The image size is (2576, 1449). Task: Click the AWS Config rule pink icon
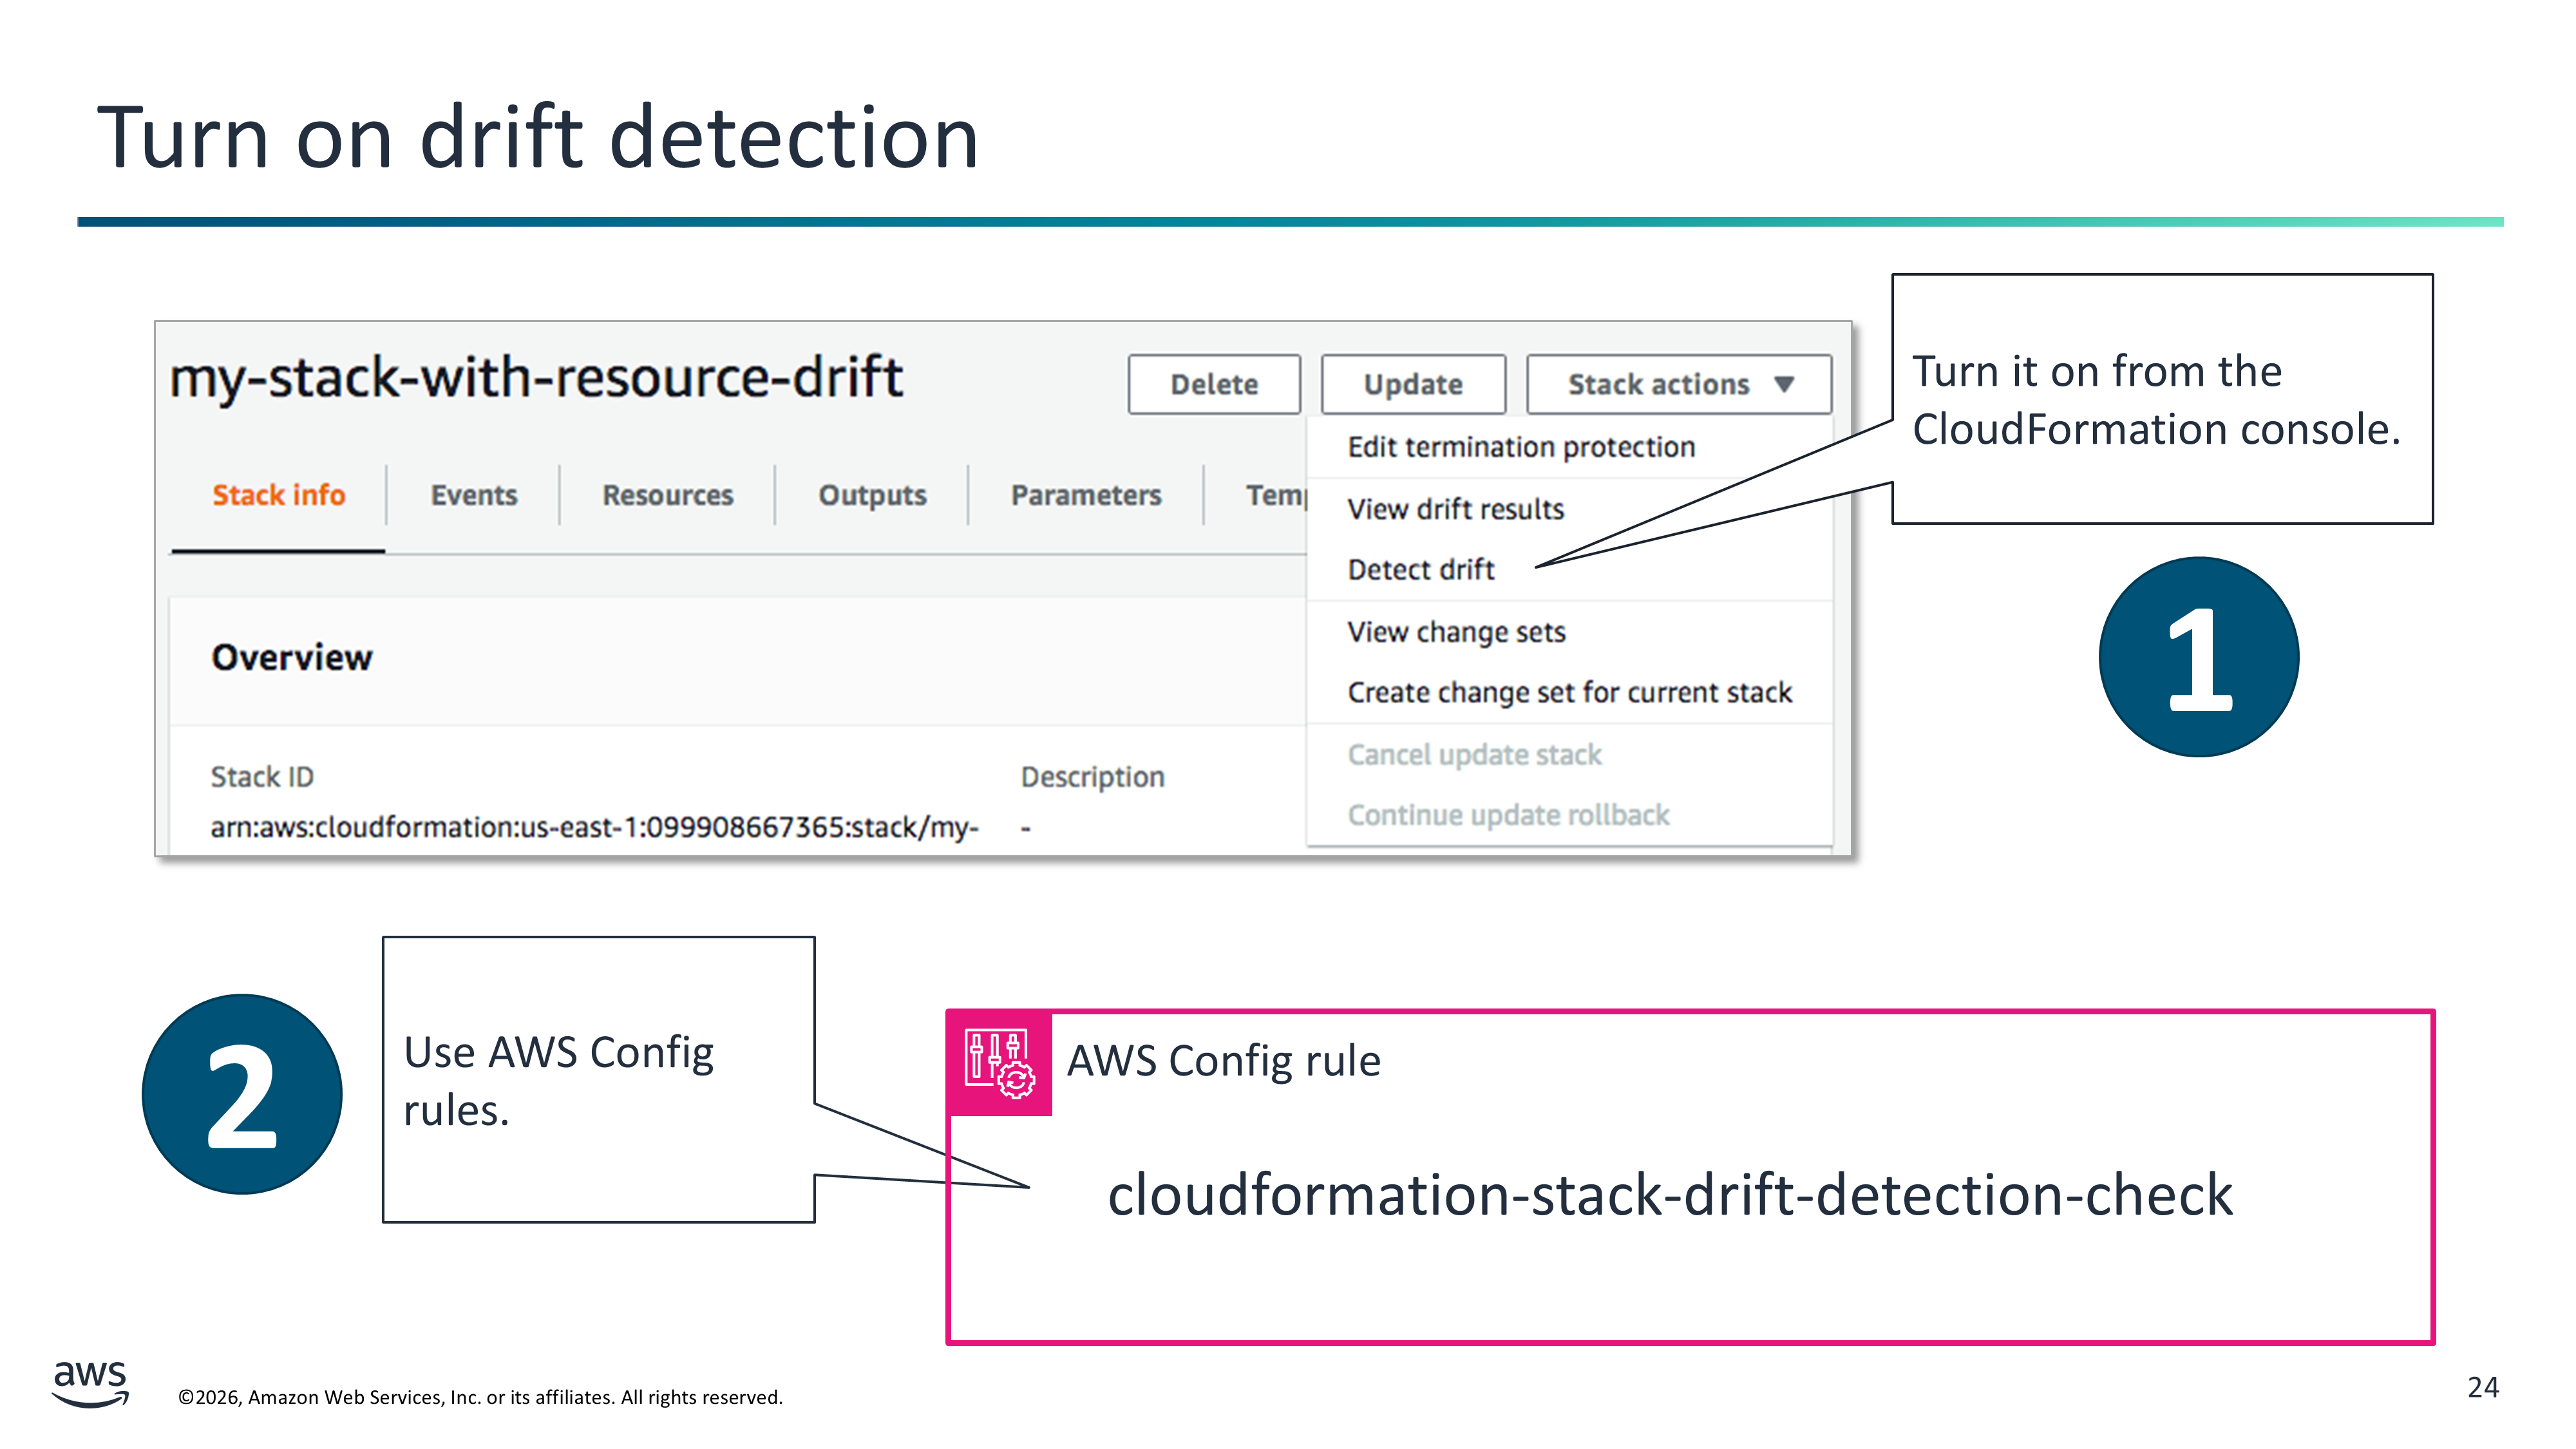[x=998, y=1063]
